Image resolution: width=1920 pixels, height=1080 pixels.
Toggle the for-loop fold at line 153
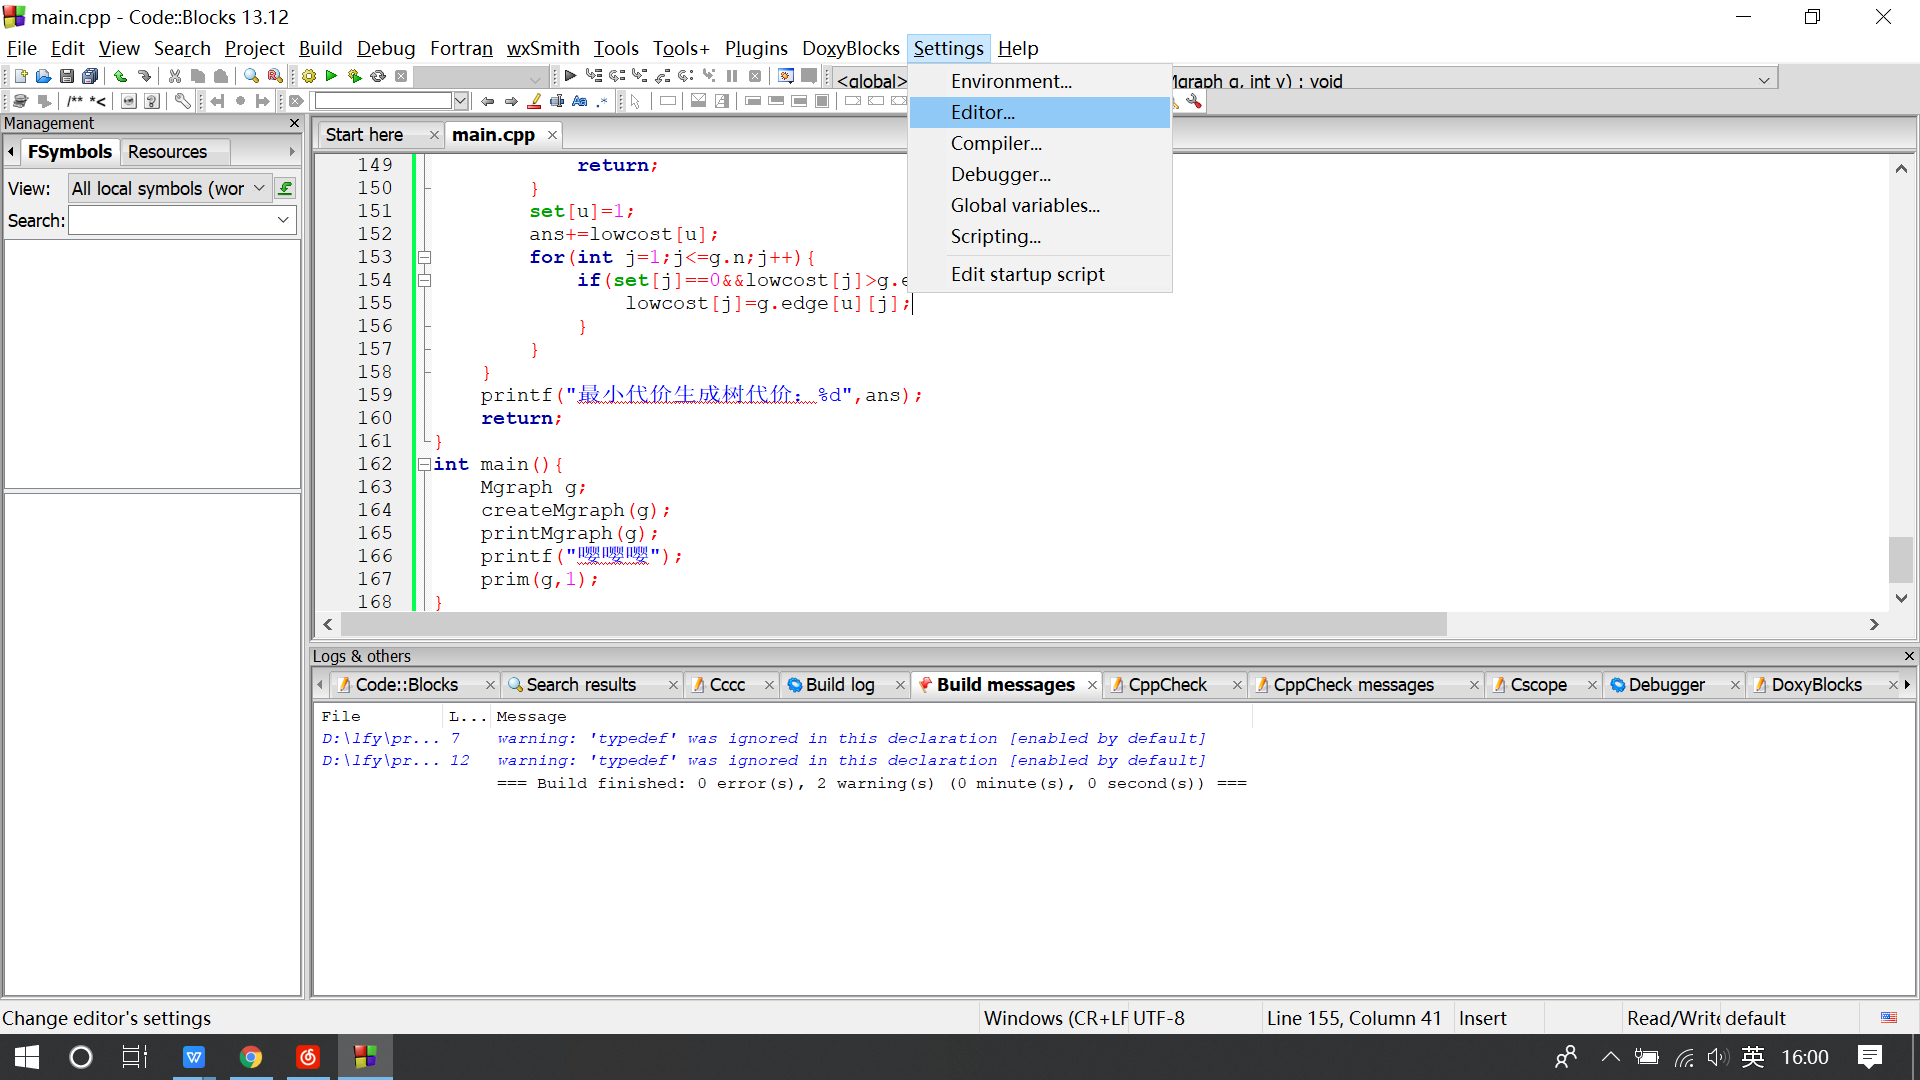424,257
